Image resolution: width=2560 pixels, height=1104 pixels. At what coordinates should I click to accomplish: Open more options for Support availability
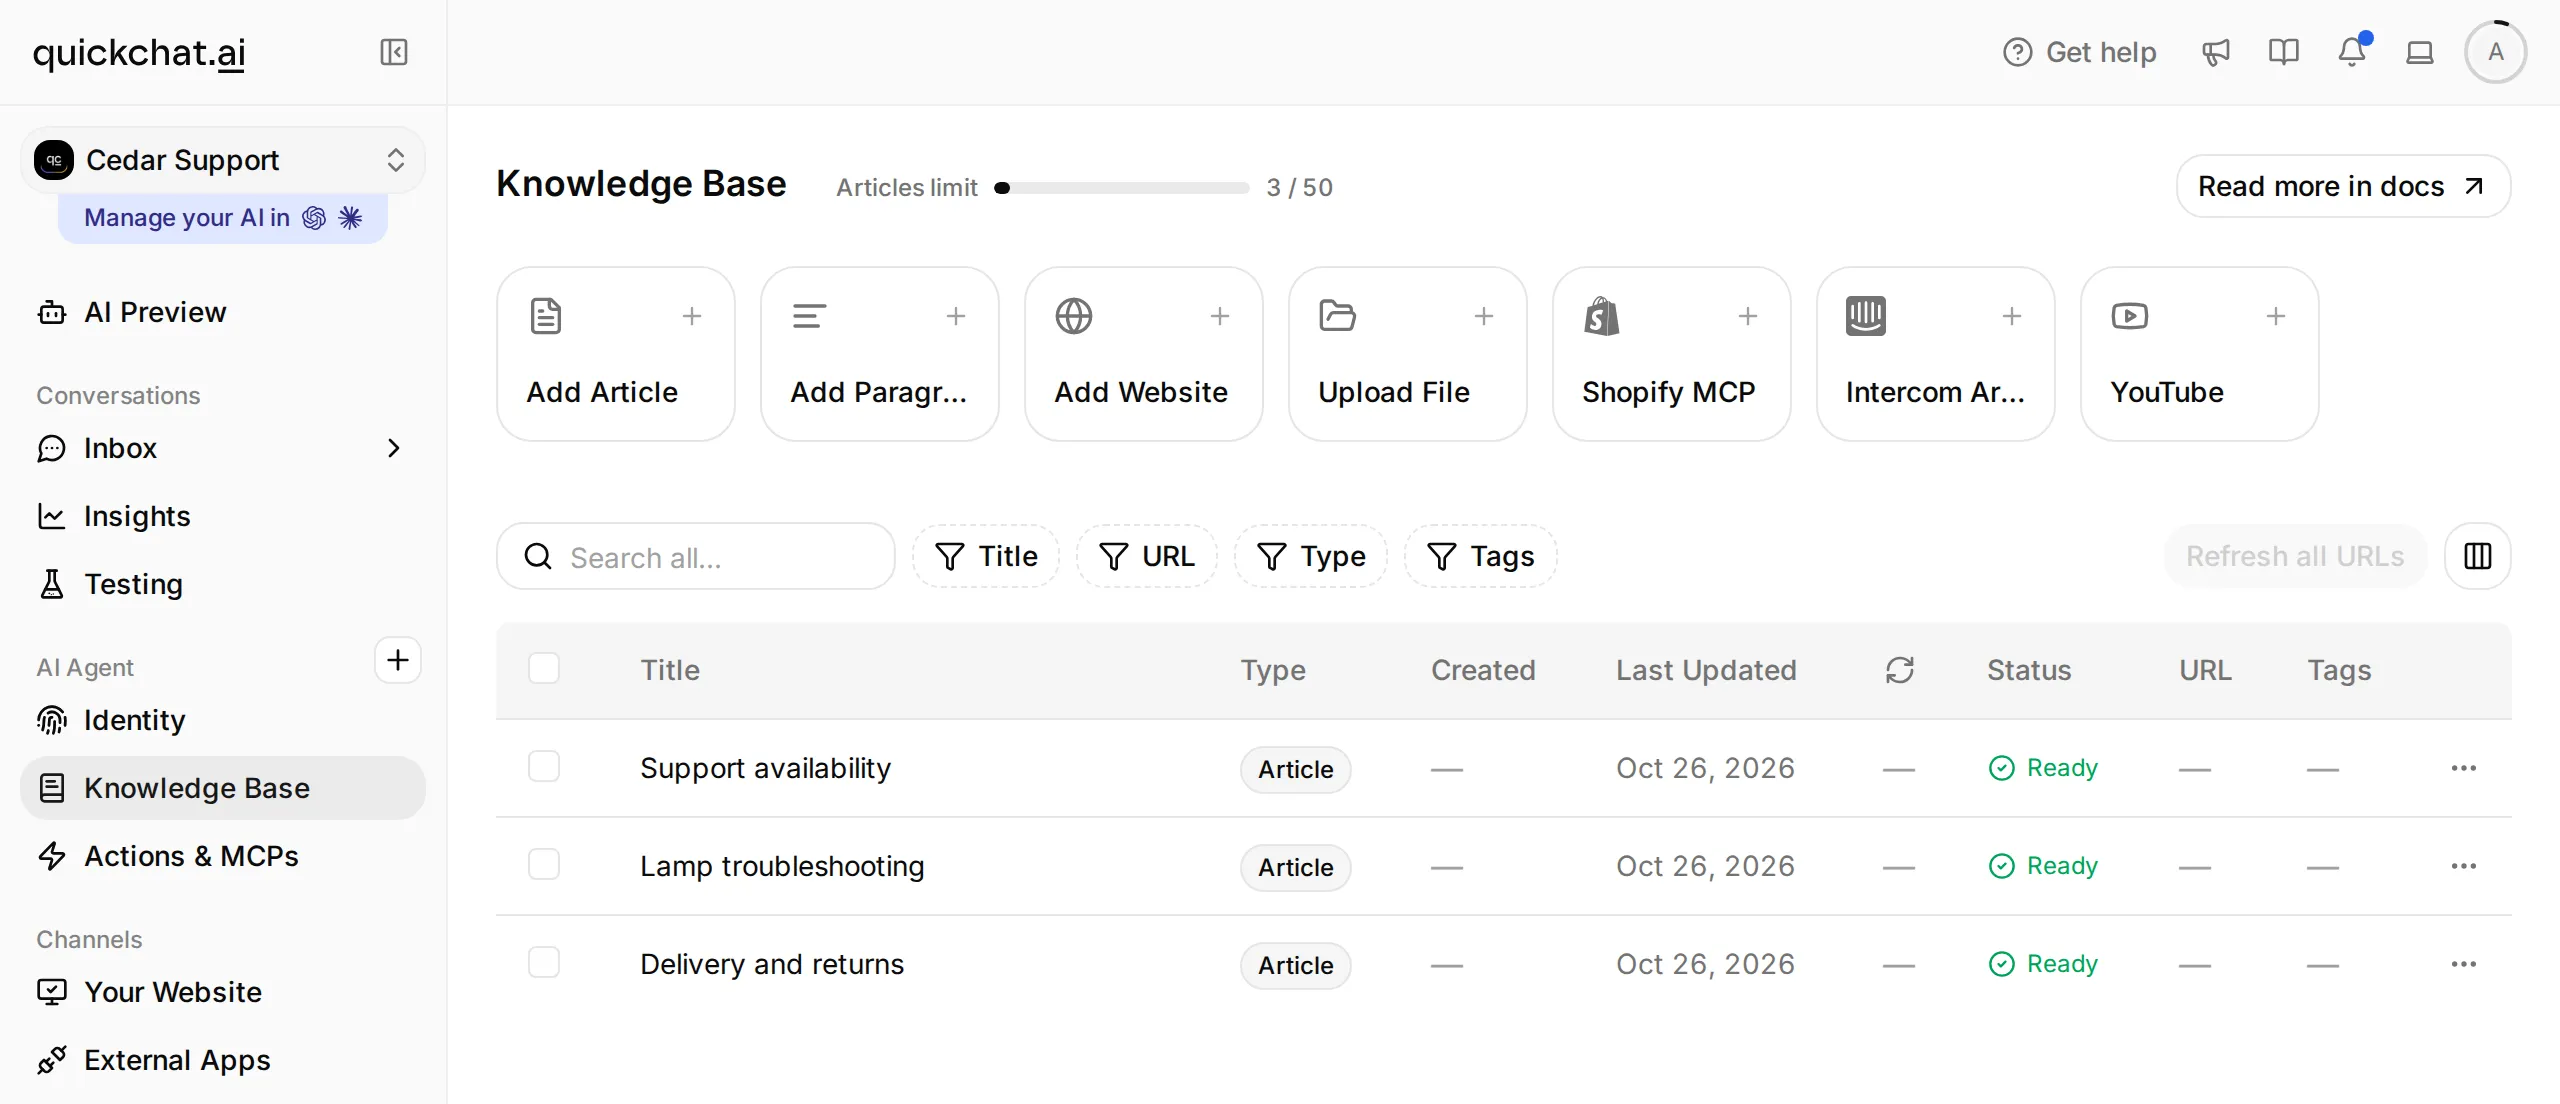pyautogui.click(x=2464, y=768)
